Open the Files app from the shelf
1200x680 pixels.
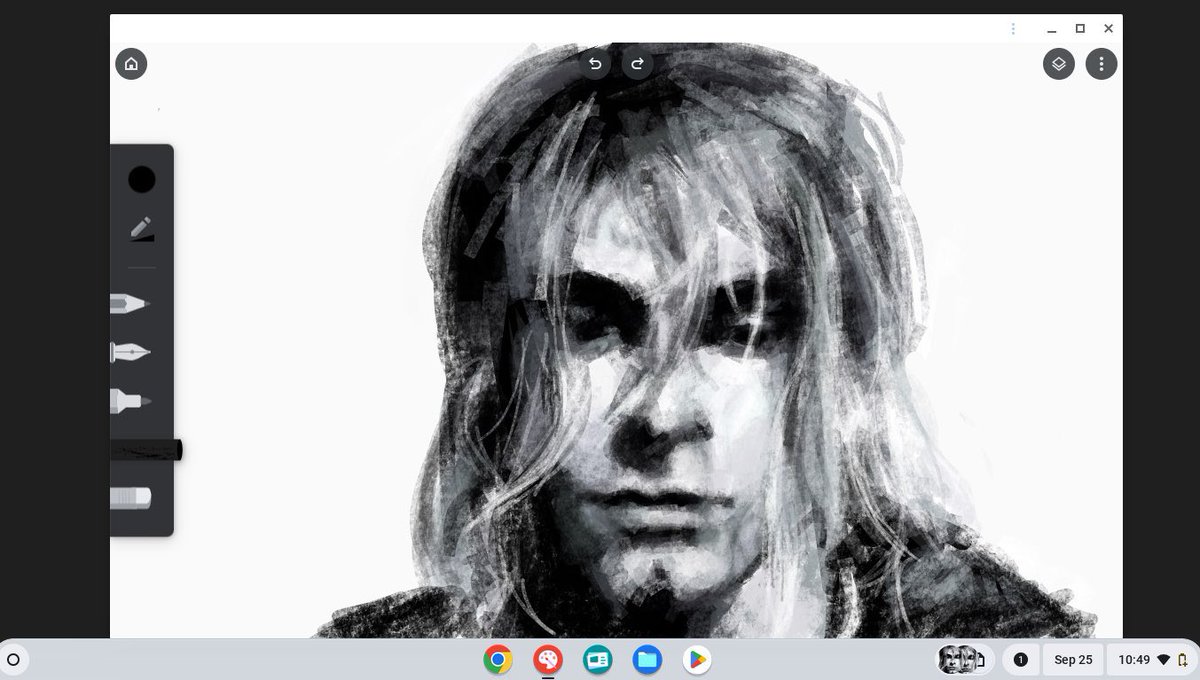click(647, 659)
